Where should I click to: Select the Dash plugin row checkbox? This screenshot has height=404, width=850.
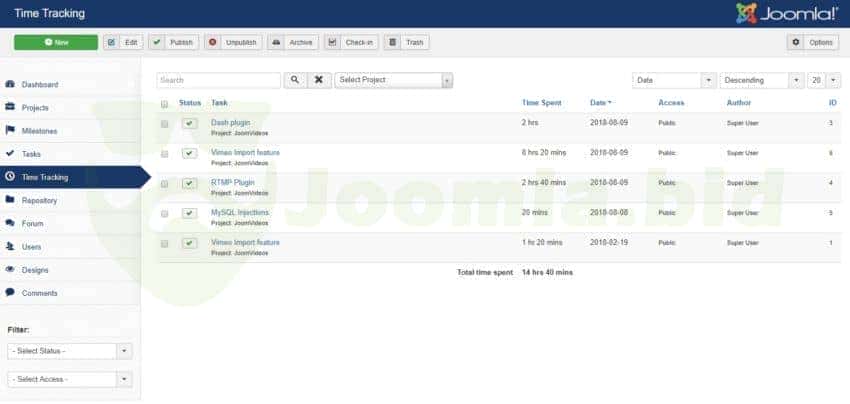(165, 123)
